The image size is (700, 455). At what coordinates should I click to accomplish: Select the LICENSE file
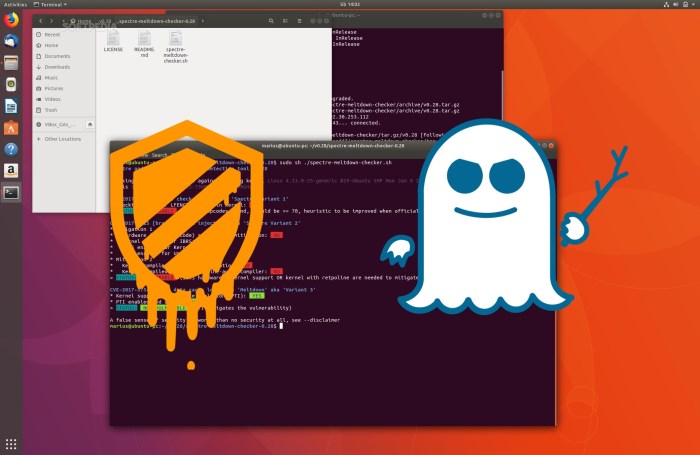click(x=113, y=42)
